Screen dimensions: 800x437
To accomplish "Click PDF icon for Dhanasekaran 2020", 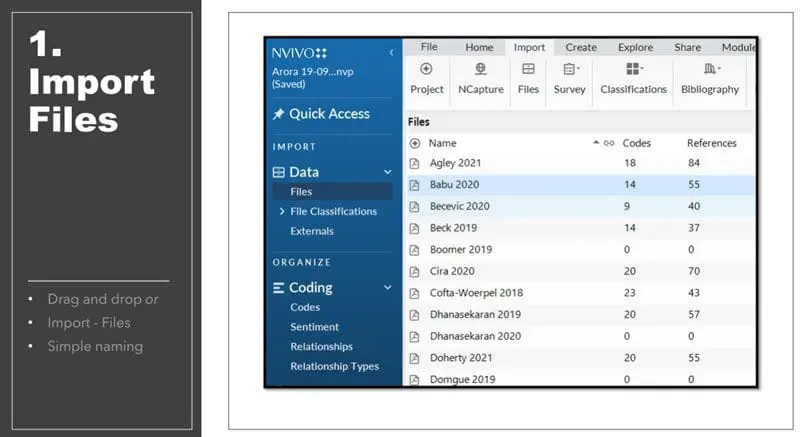I will click(x=414, y=337).
